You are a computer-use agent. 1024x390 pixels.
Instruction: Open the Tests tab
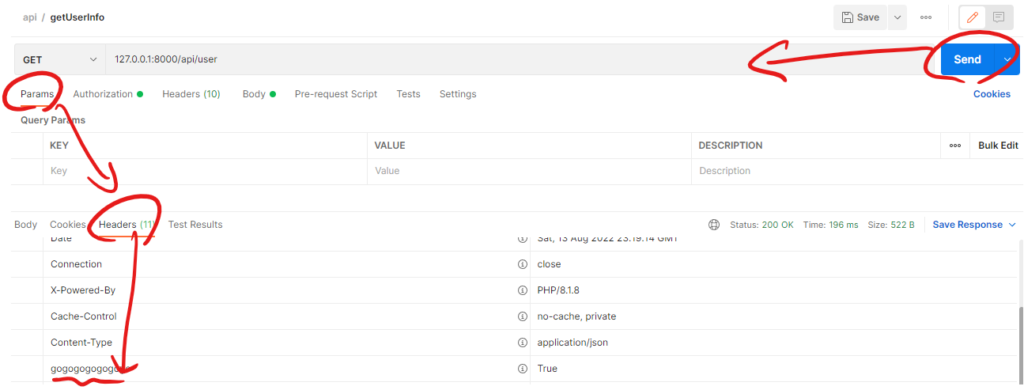click(408, 94)
